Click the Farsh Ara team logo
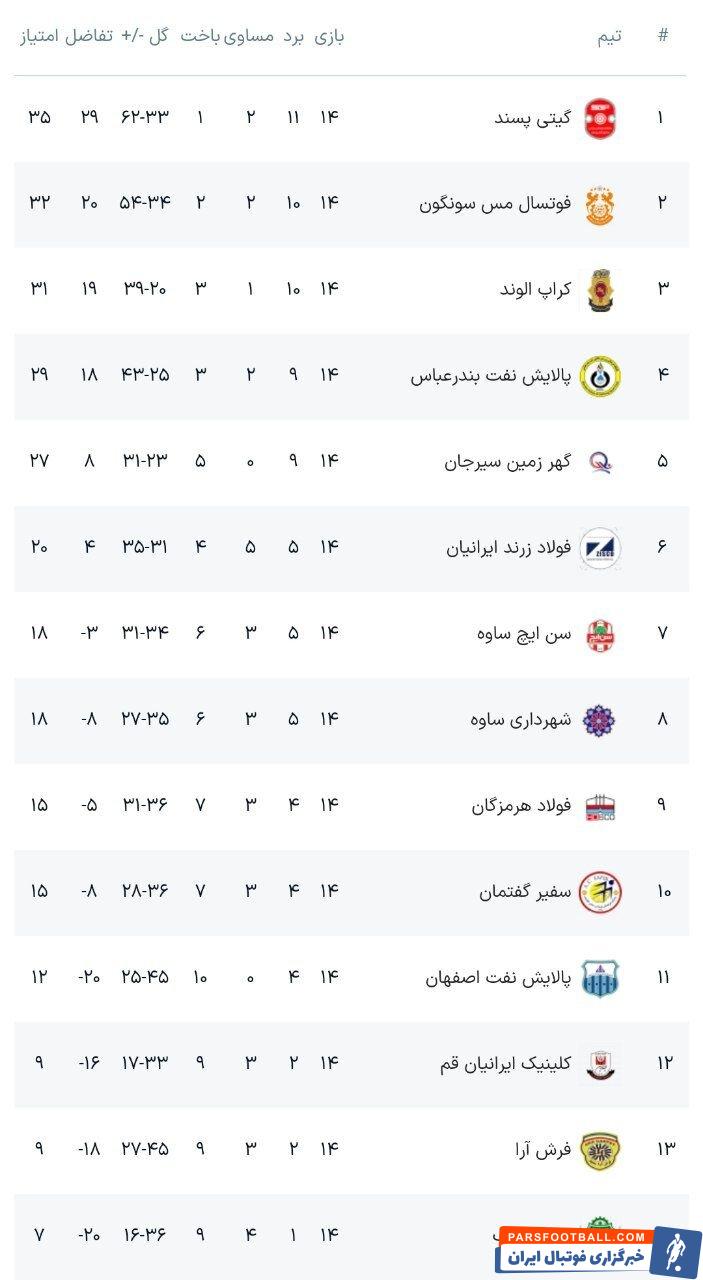The height and width of the screenshot is (1280, 703). pyautogui.click(x=599, y=1150)
